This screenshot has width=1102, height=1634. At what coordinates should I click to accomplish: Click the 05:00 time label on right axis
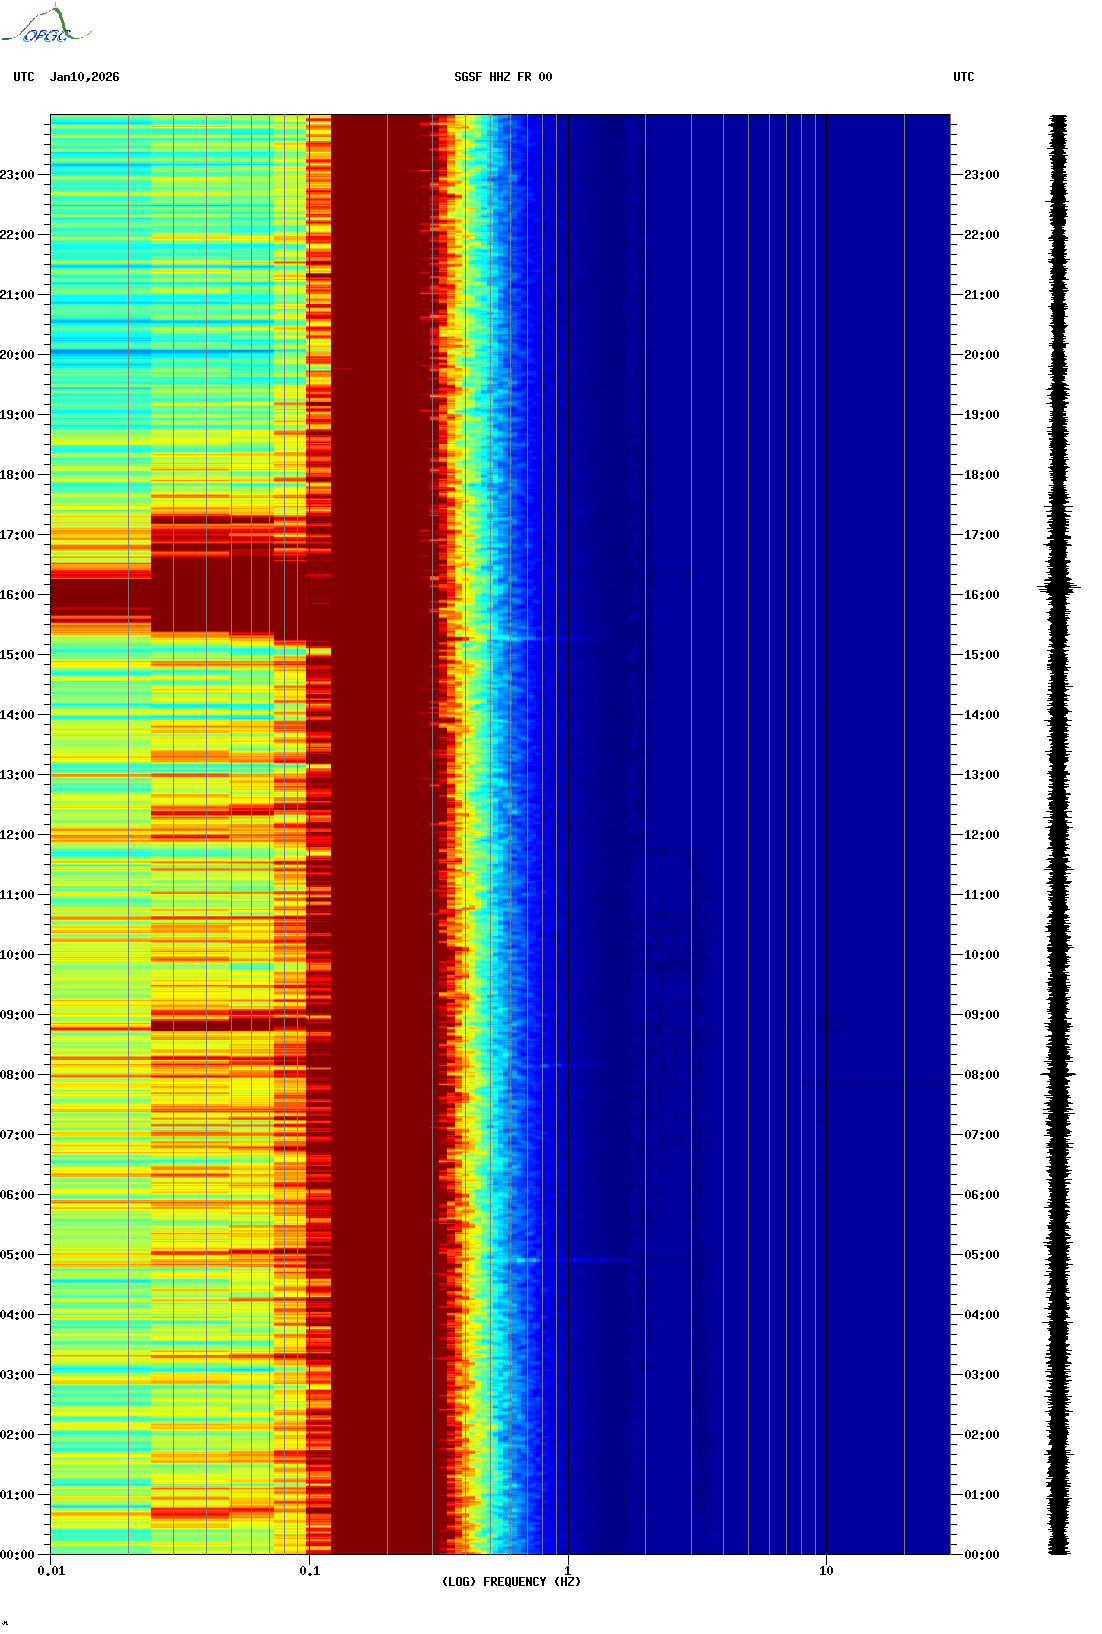click(x=981, y=1255)
